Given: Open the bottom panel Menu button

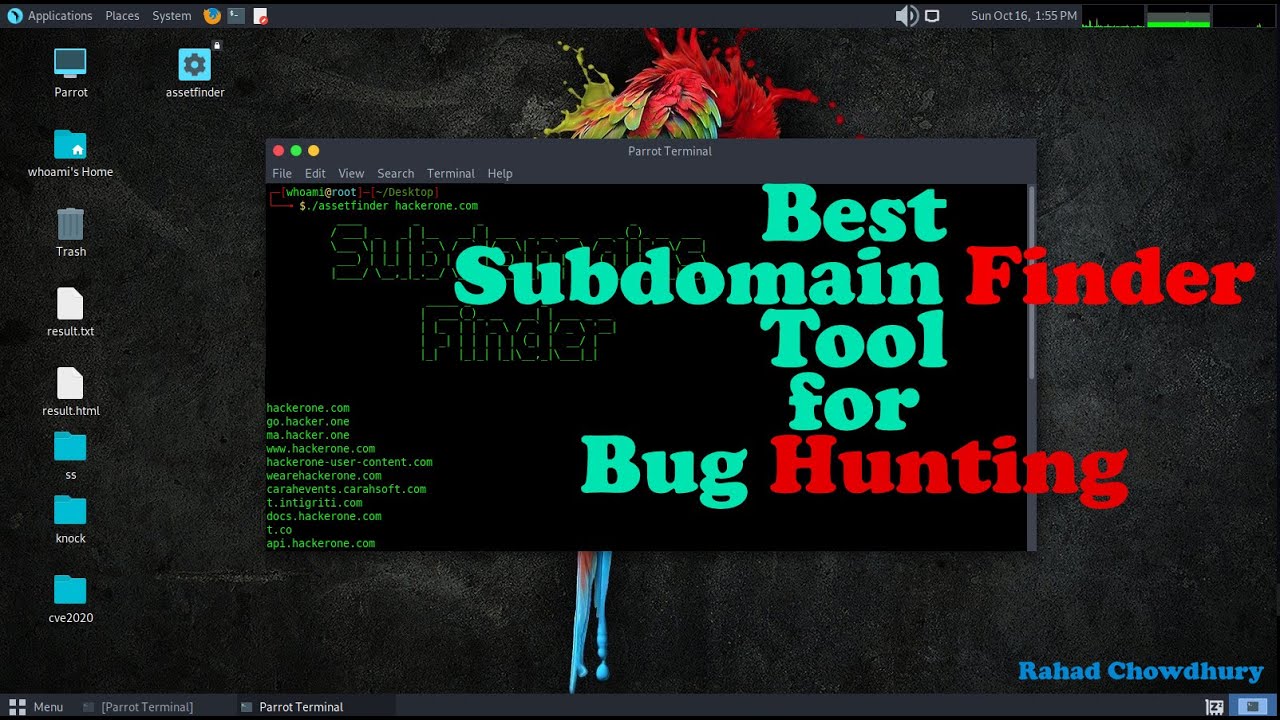Looking at the screenshot, I should tap(36, 707).
